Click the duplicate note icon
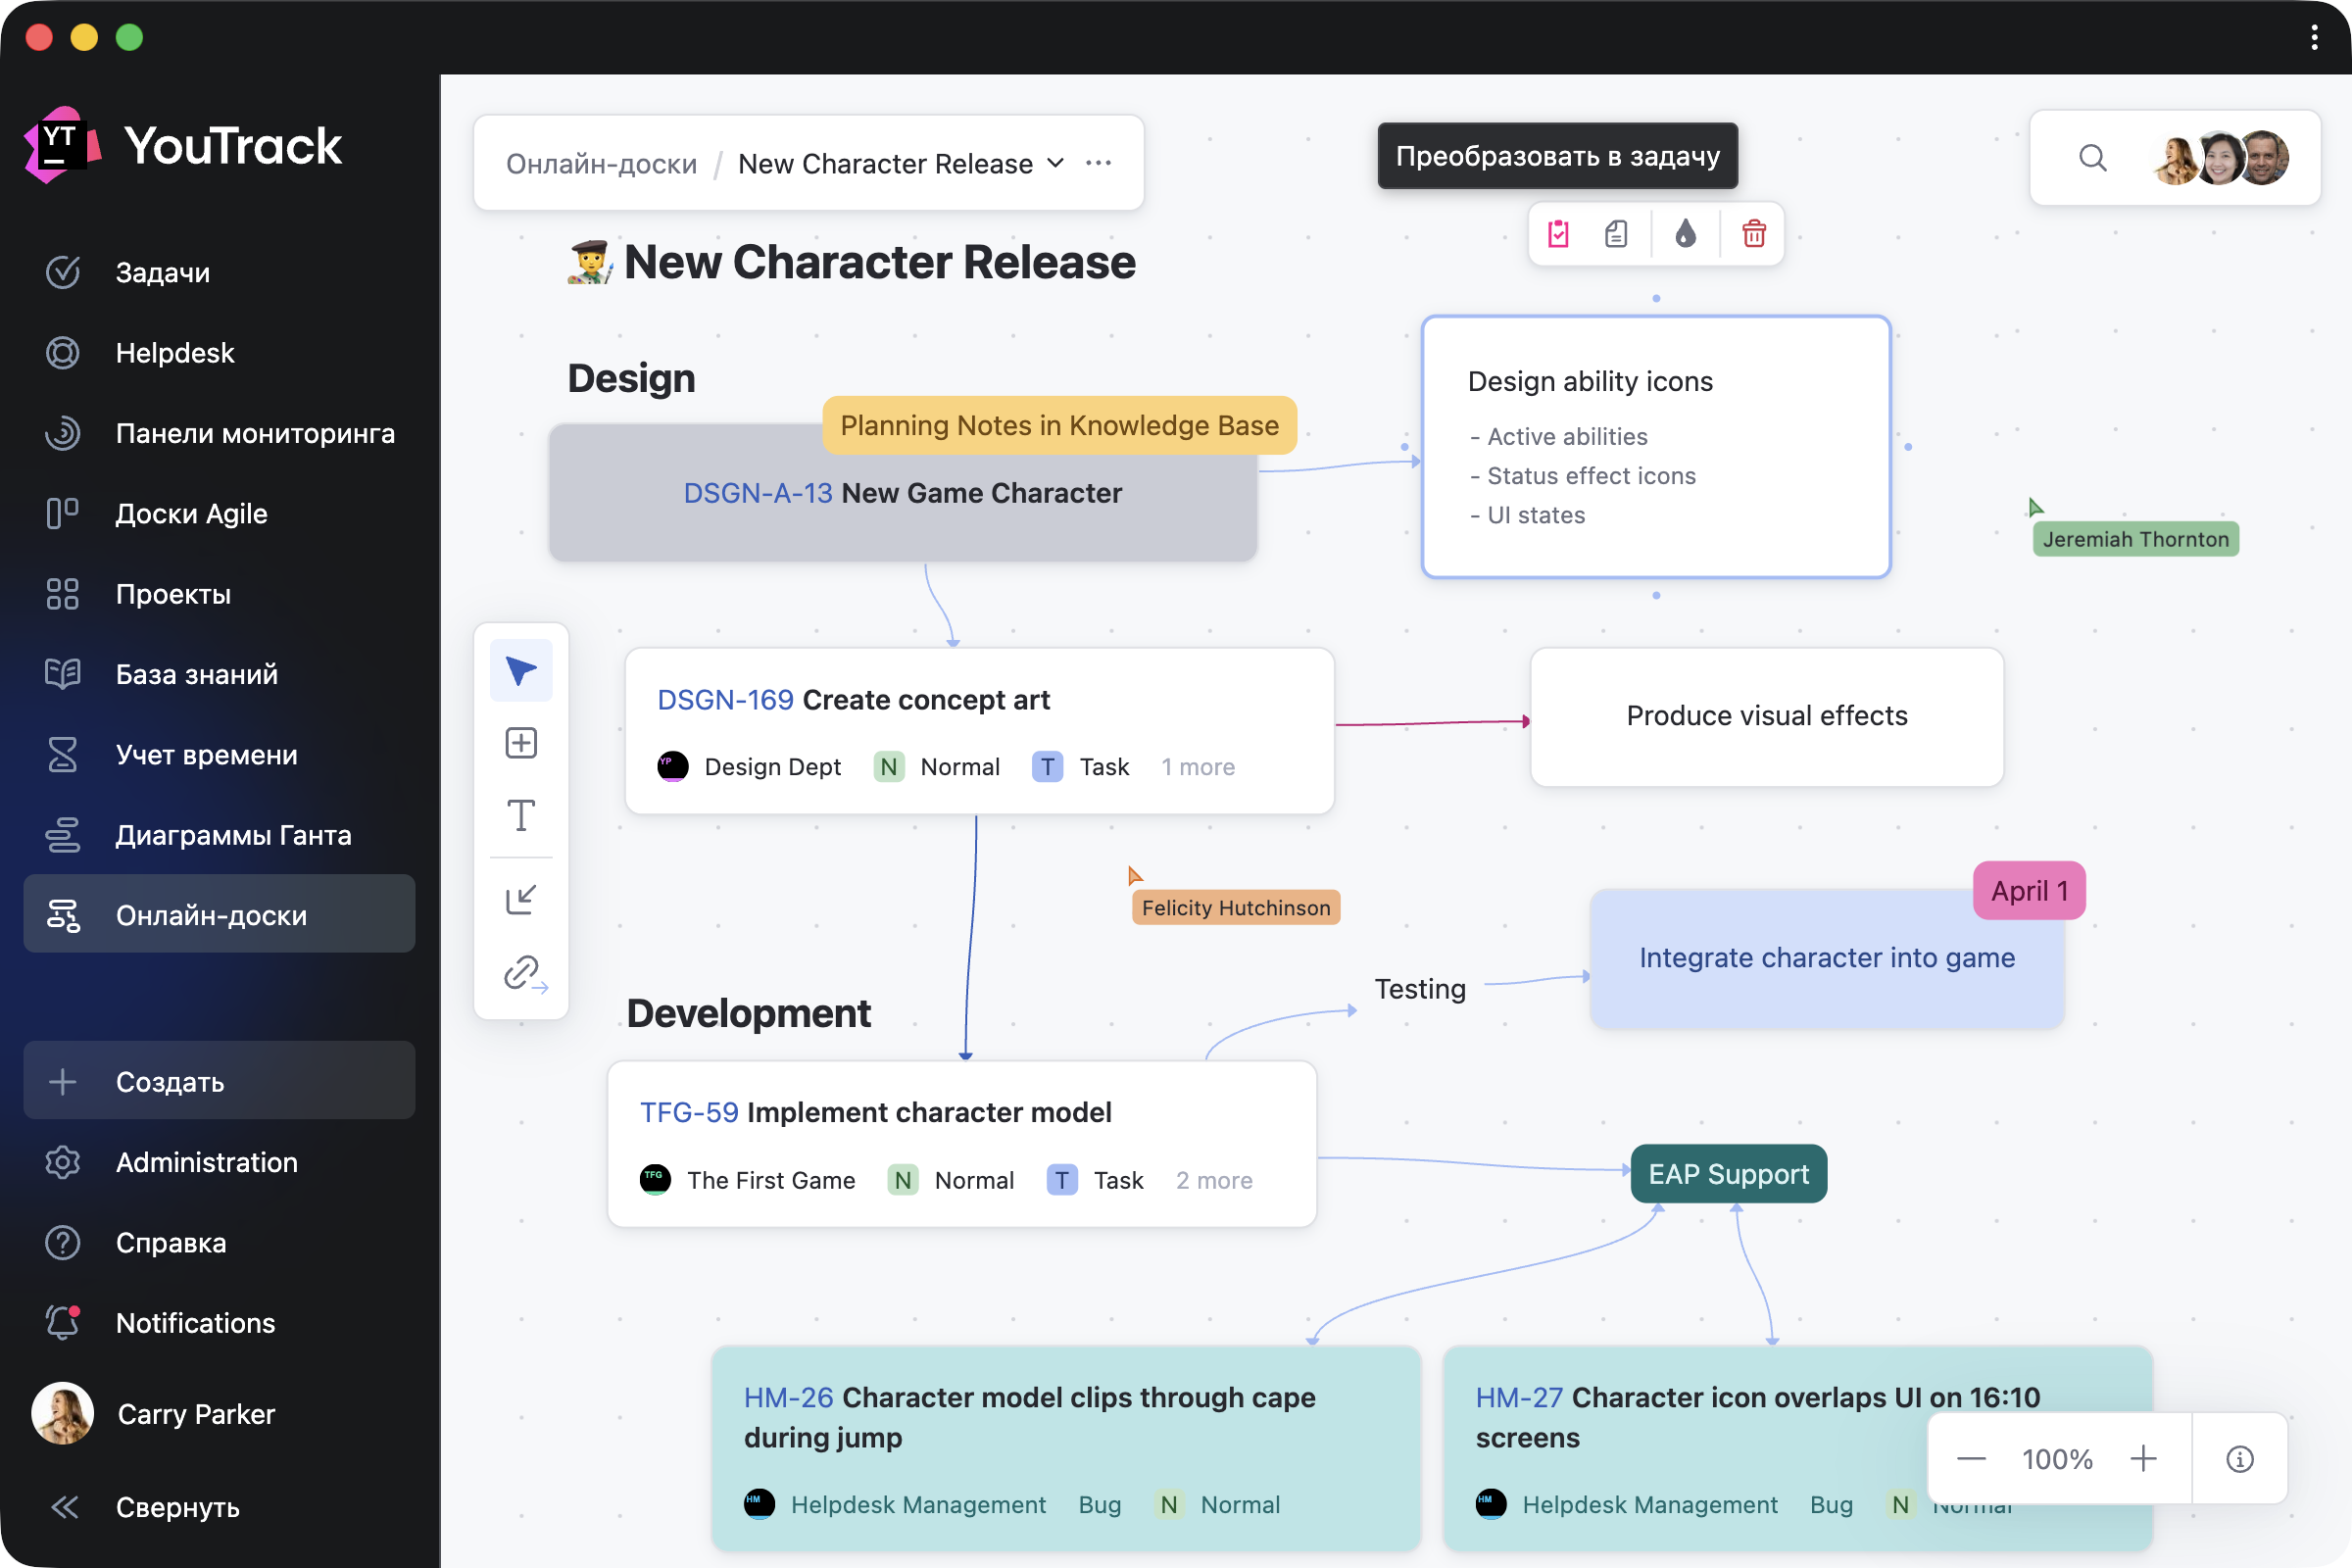The image size is (2352, 1568). (1616, 234)
